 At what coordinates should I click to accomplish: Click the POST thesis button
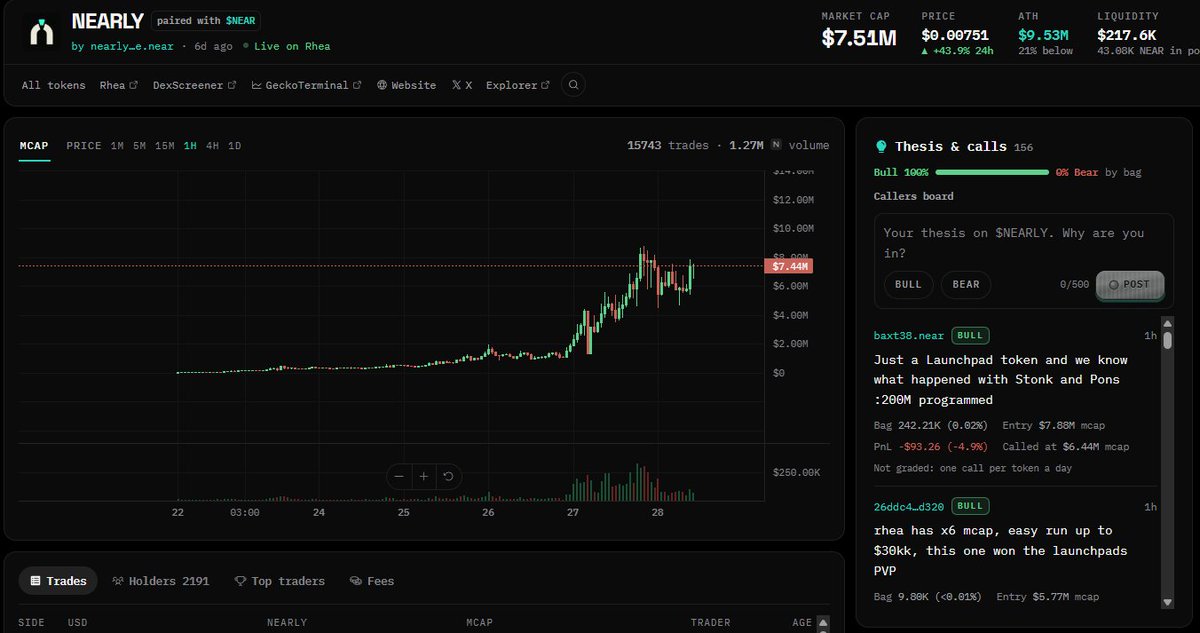pos(1130,284)
